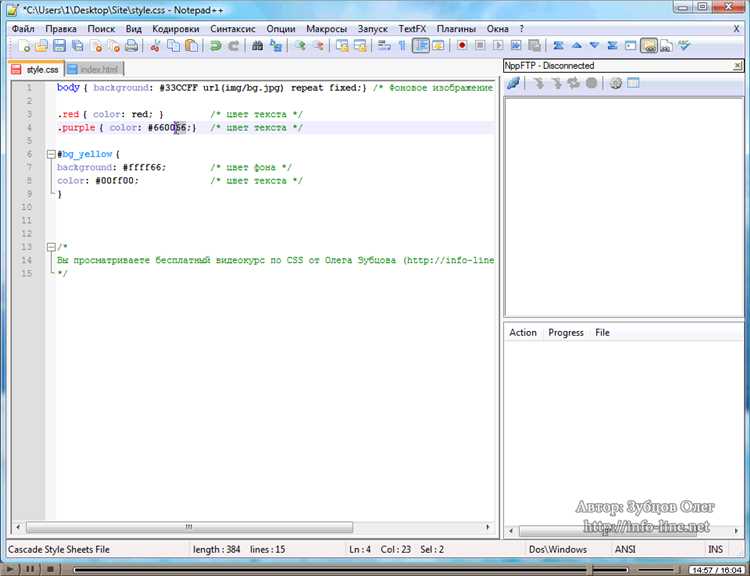Click the NppFTP connect icon
This screenshot has width=750, height=576.
(513, 83)
